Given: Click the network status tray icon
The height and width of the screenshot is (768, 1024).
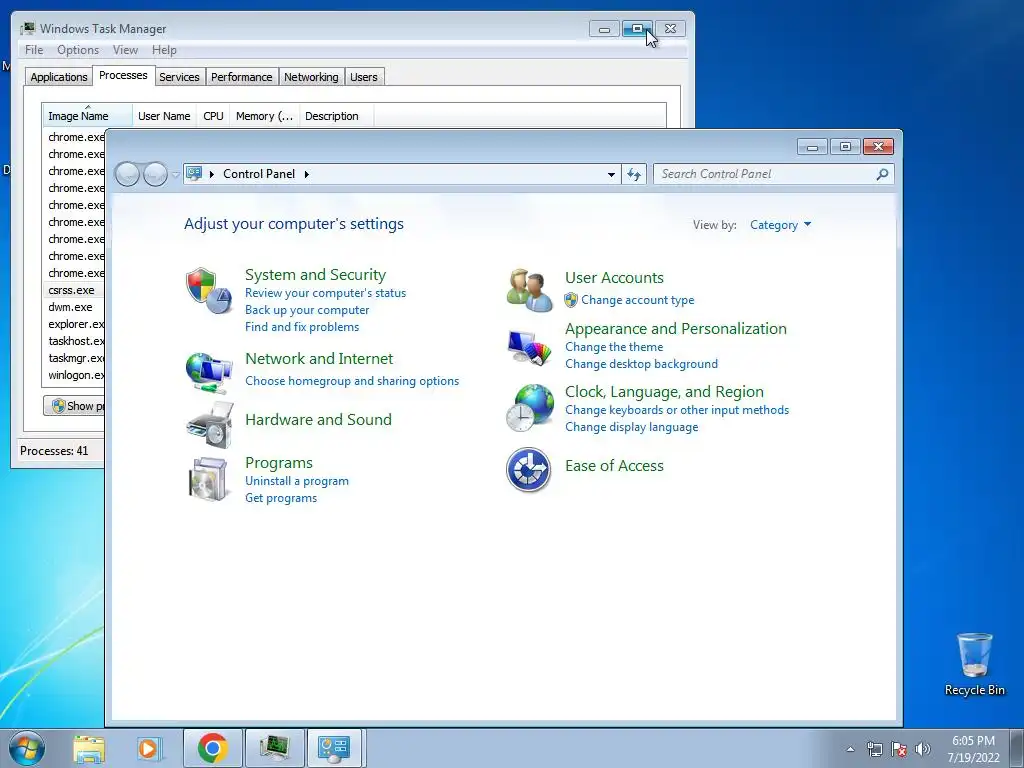Looking at the screenshot, I should (874, 749).
